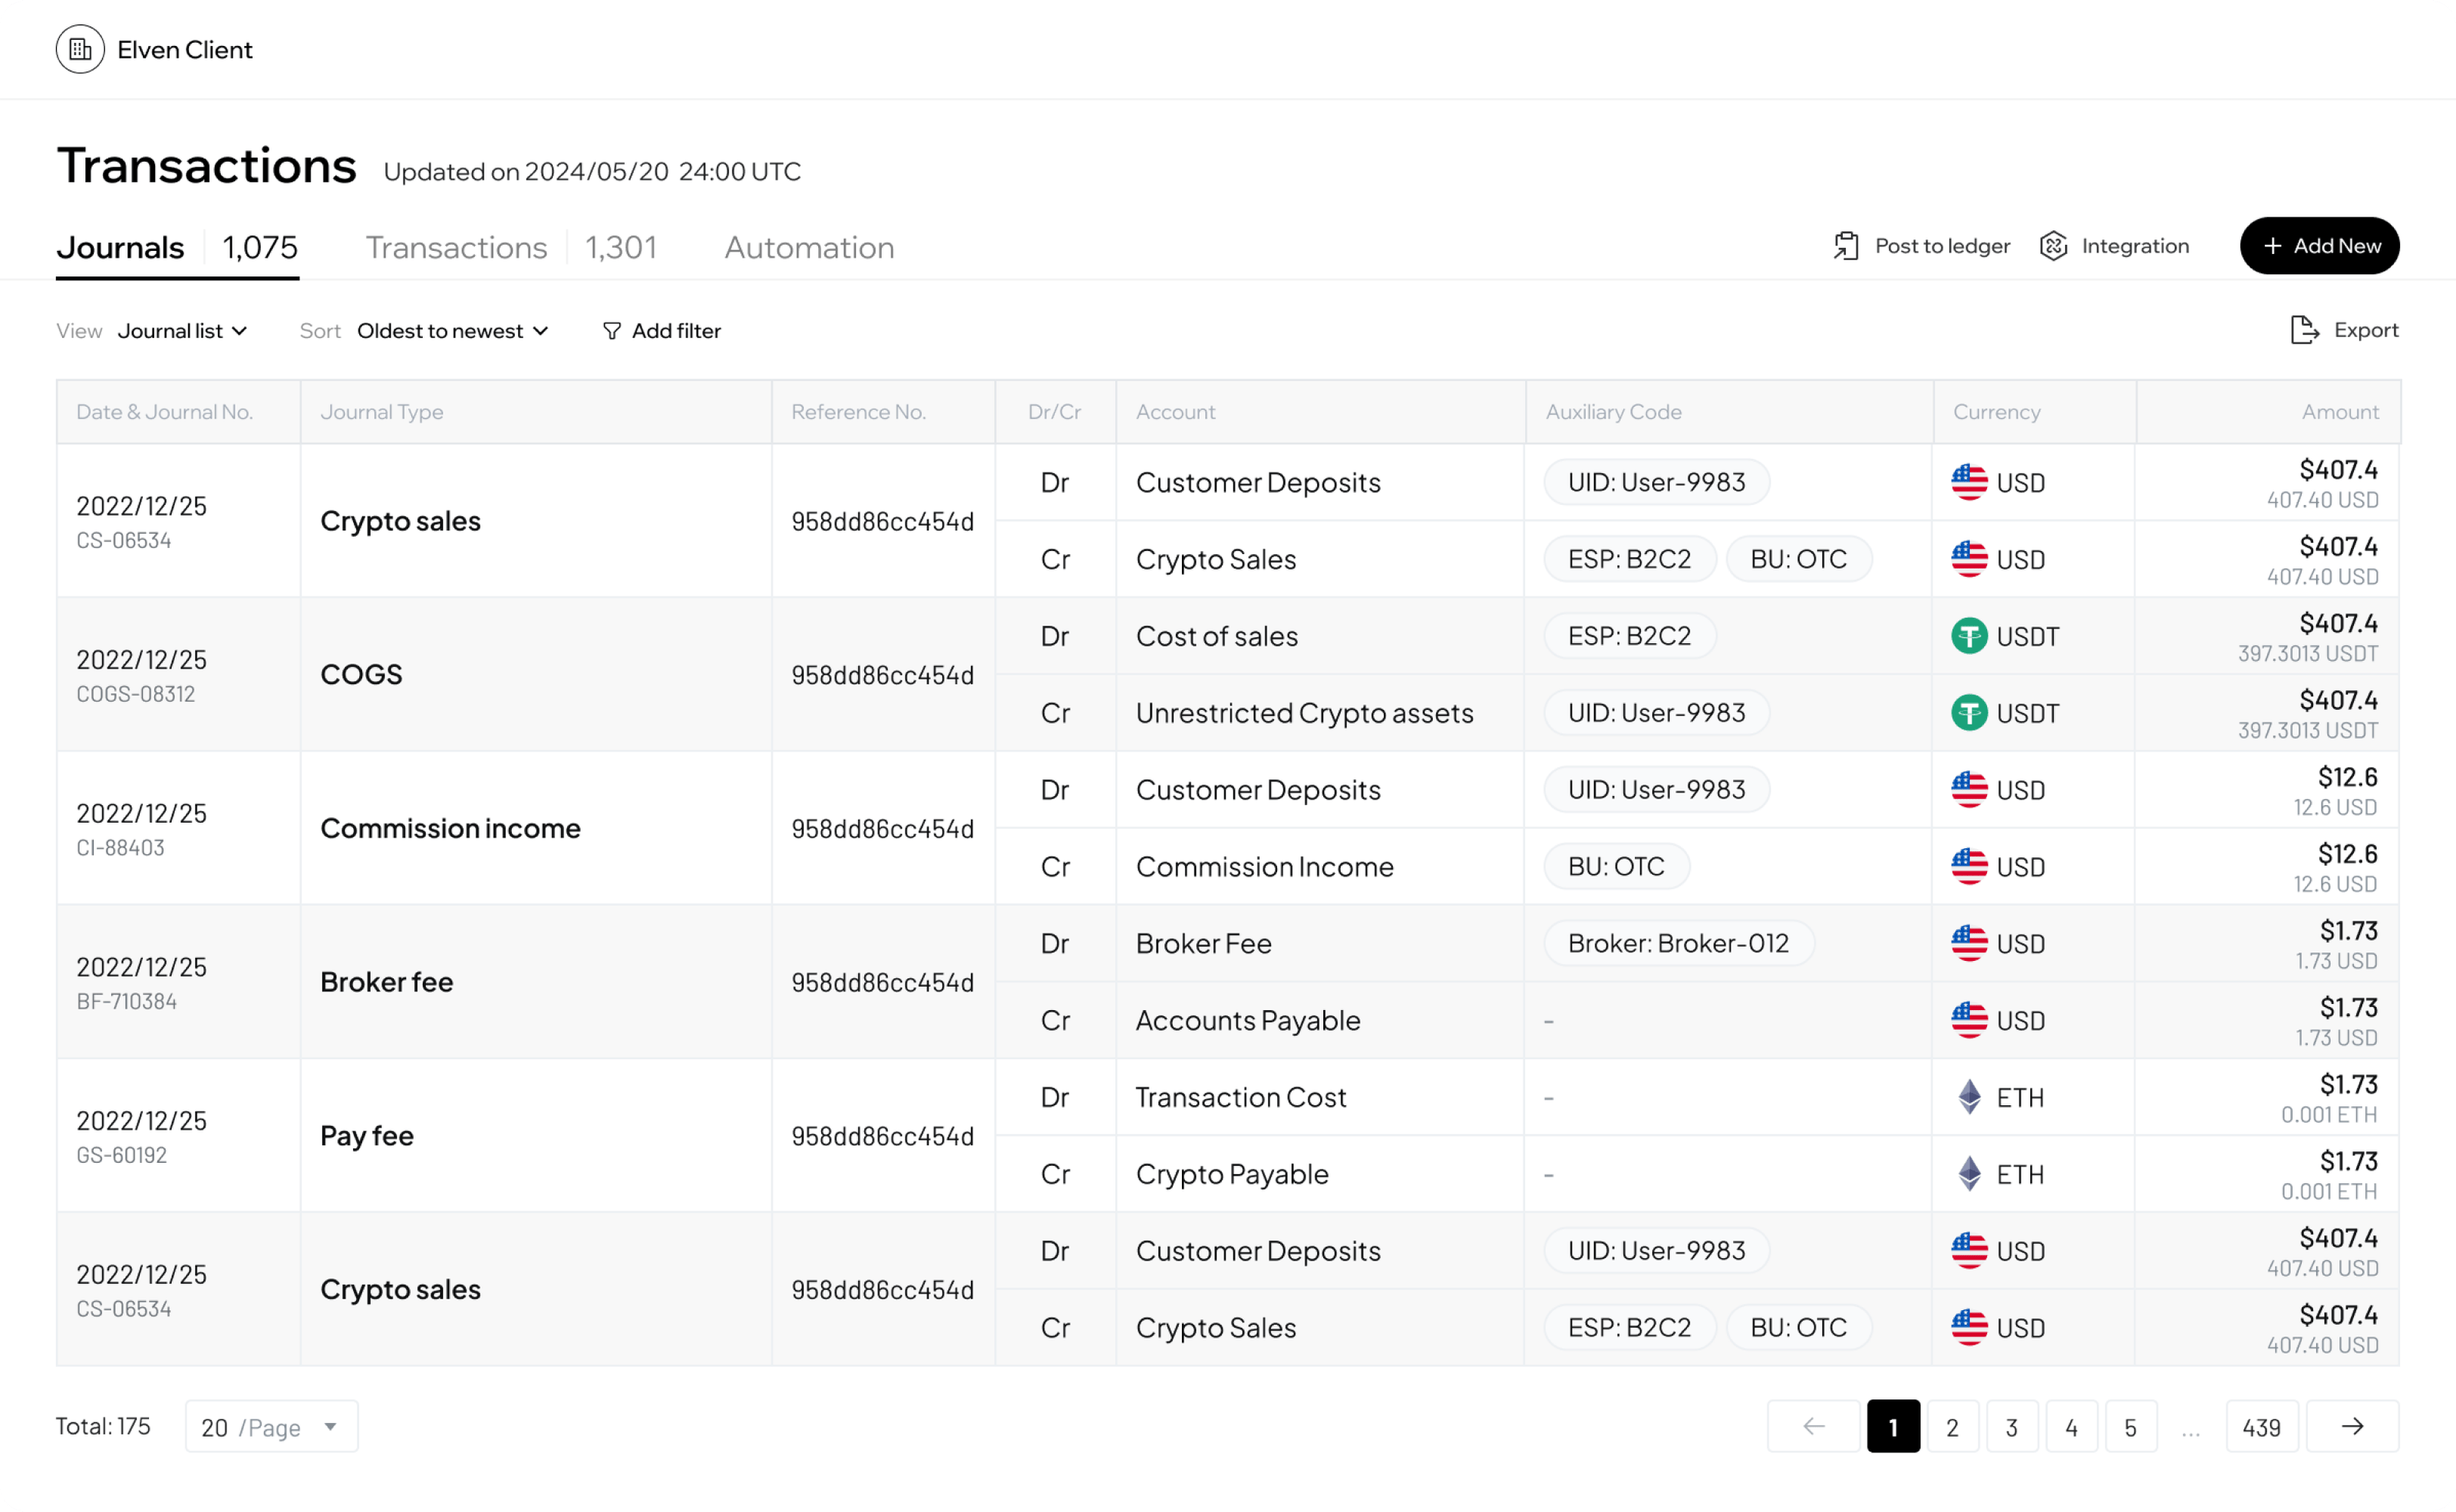
Task: Click the plus icon in Add New
Action: pyautogui.click(x=2272, y=246)
